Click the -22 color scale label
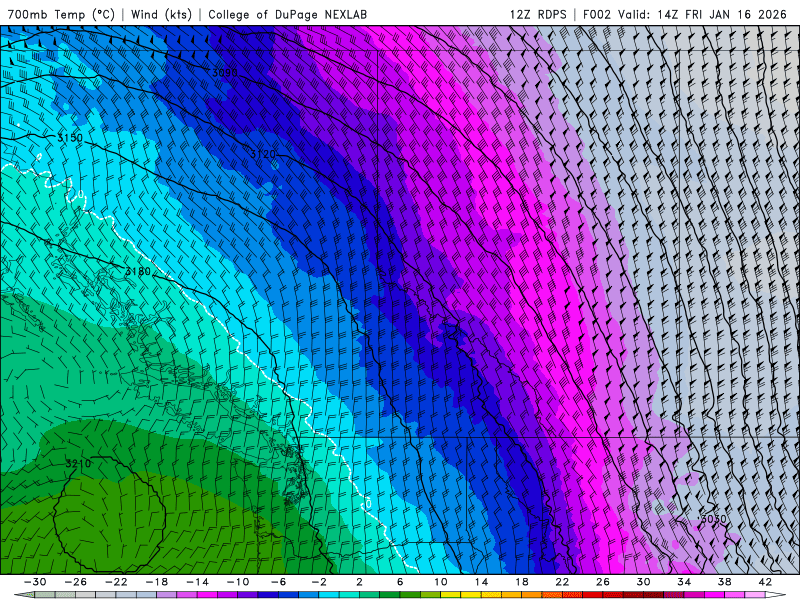This screenshot has width=800, height=600. 116,582
